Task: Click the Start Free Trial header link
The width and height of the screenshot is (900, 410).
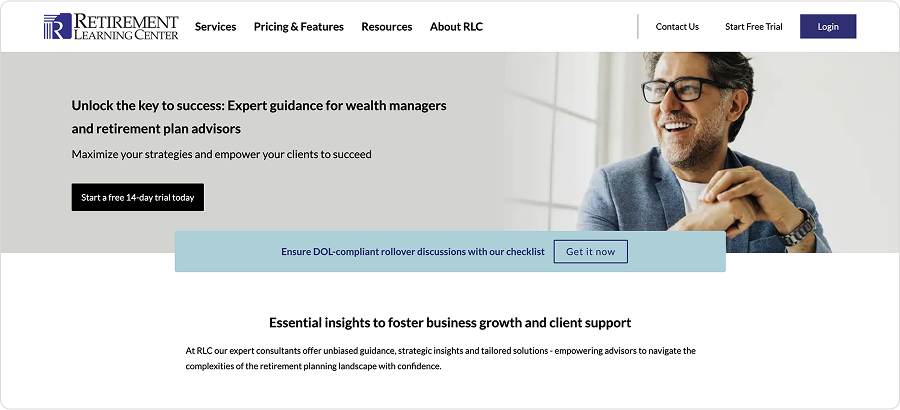Action: pyautogui.click(x=753, y=27)
